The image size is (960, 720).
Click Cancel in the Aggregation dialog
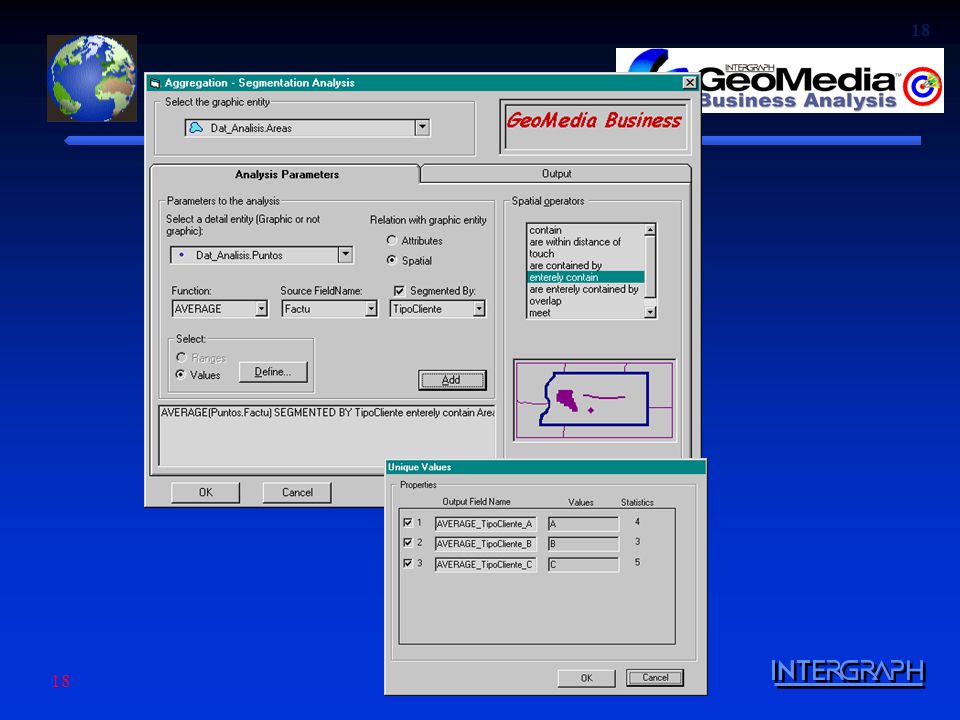[297, 492]
